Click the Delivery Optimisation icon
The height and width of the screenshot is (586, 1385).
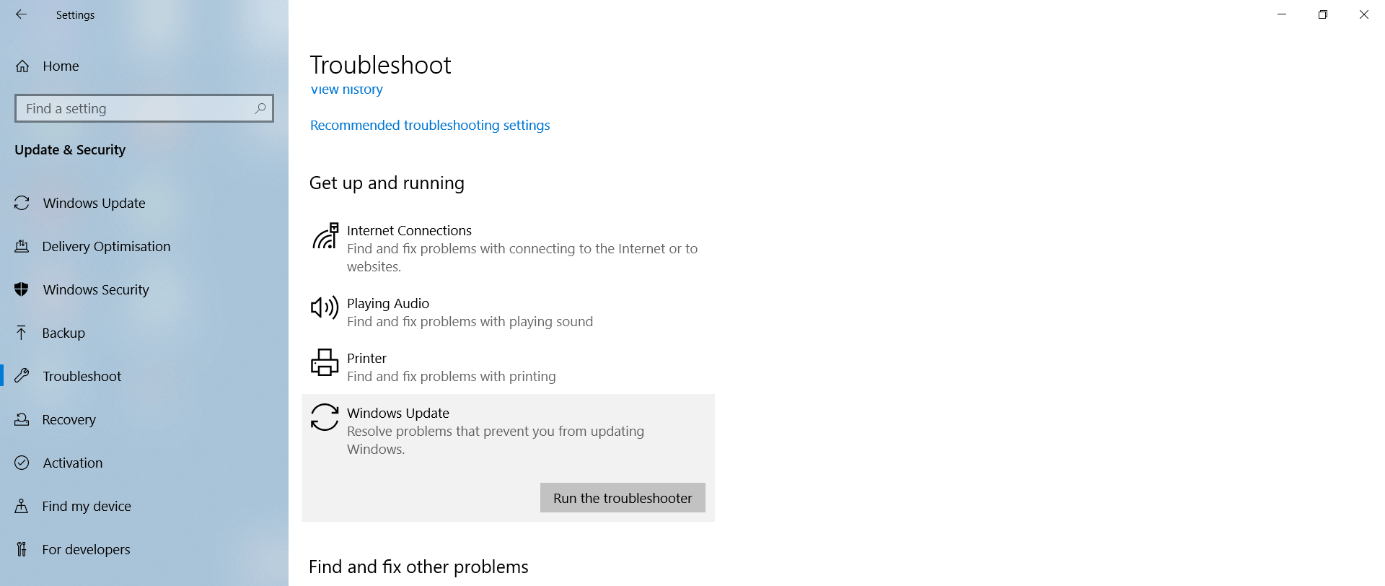22,246
